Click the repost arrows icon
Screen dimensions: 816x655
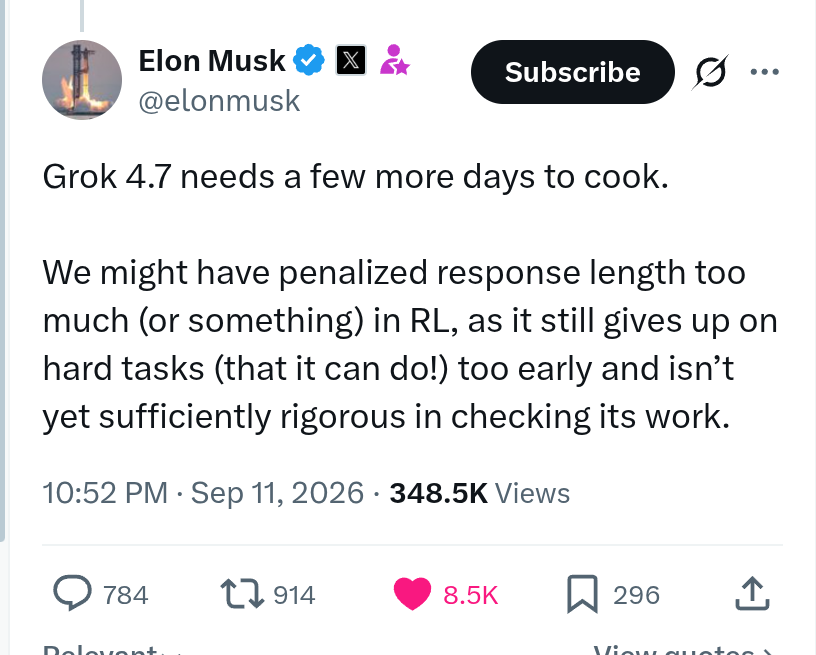(242, 594)
